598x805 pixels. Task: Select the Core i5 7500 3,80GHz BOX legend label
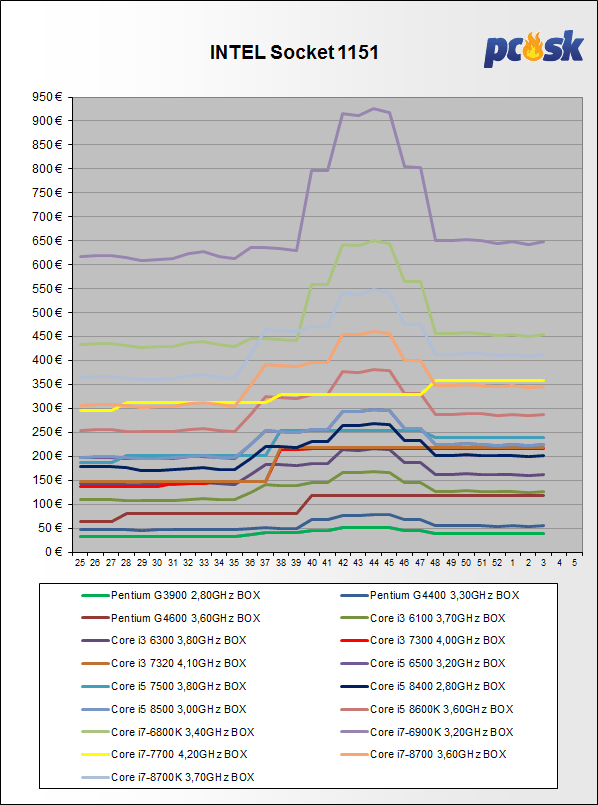[x=179, y=686]
